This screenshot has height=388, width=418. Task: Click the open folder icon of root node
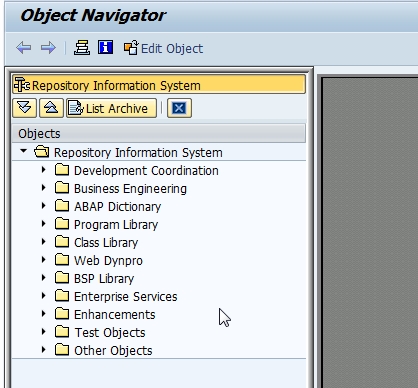pos(42,152)
